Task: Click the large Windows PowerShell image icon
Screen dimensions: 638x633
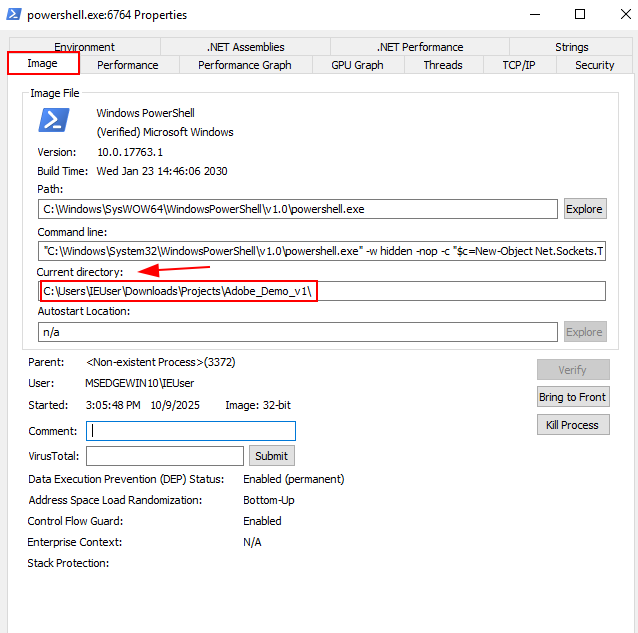Action: click(54, 120)
